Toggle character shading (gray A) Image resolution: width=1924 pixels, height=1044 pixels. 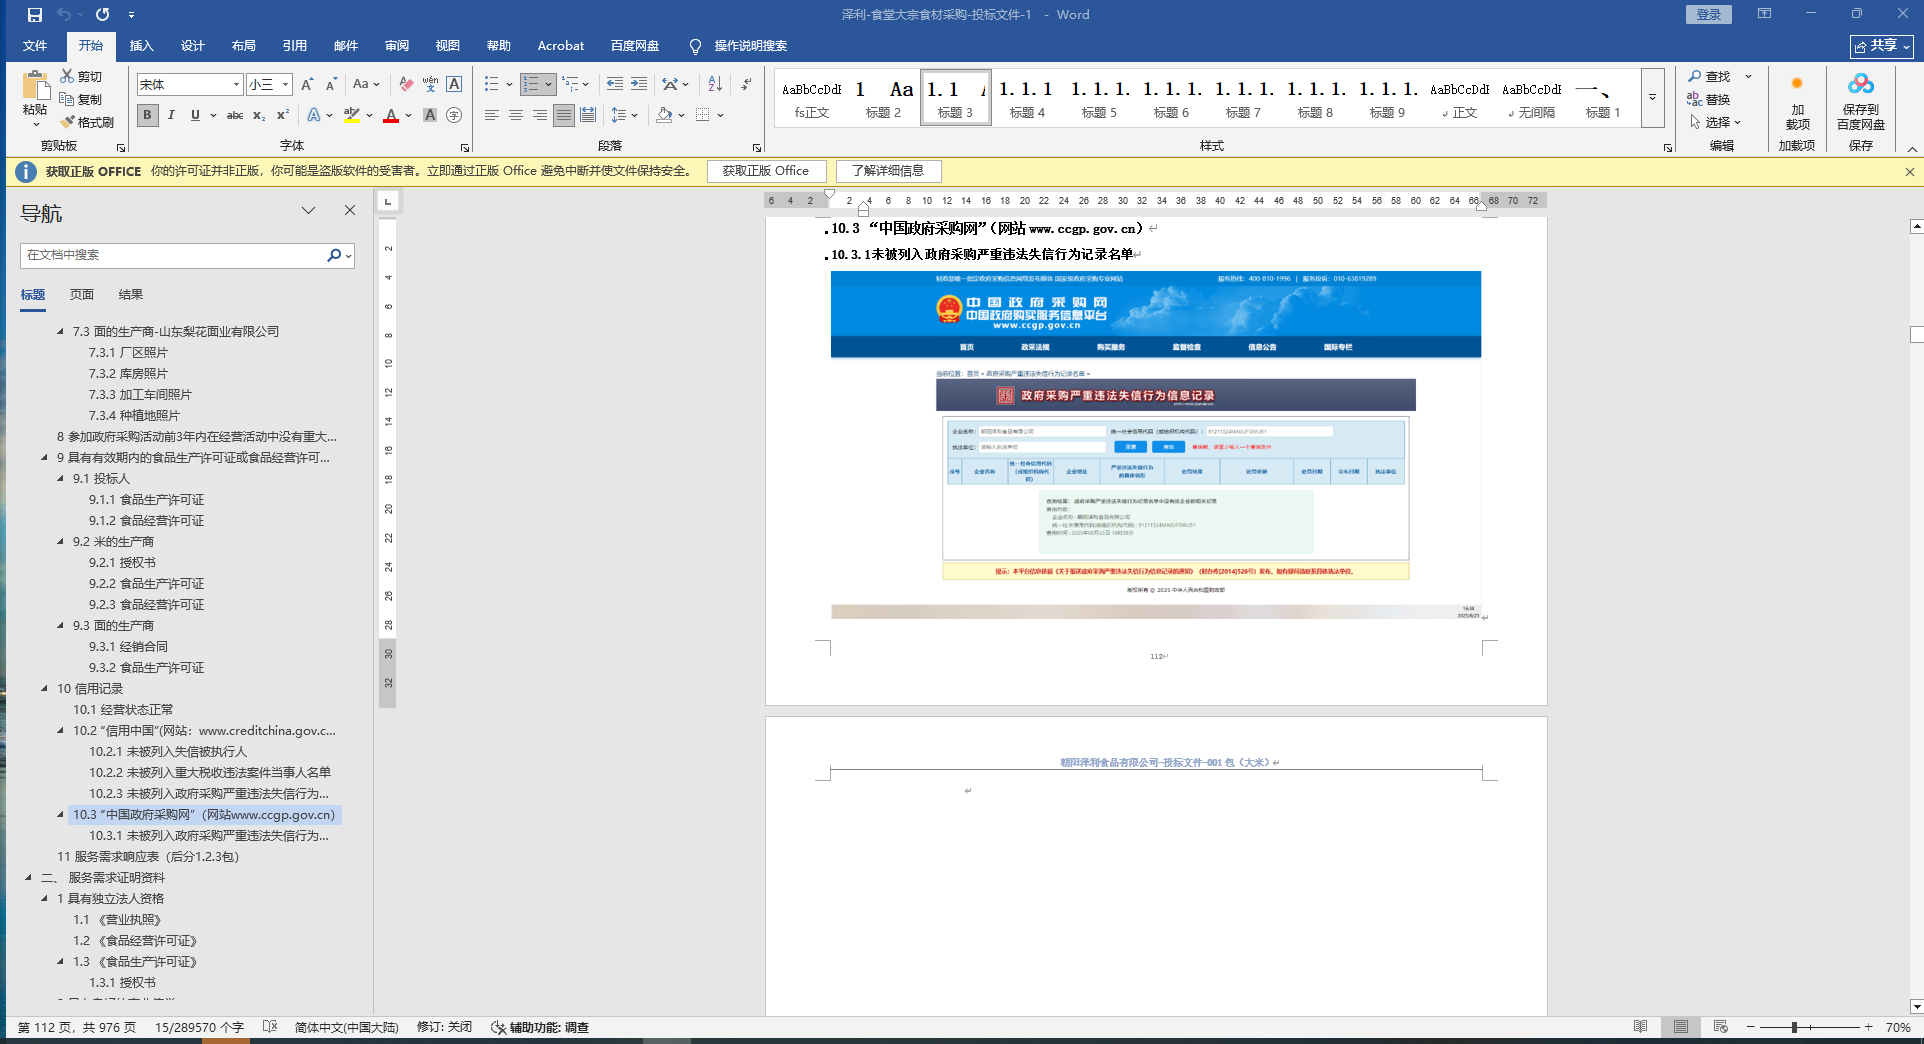click(x=430, y=115)
